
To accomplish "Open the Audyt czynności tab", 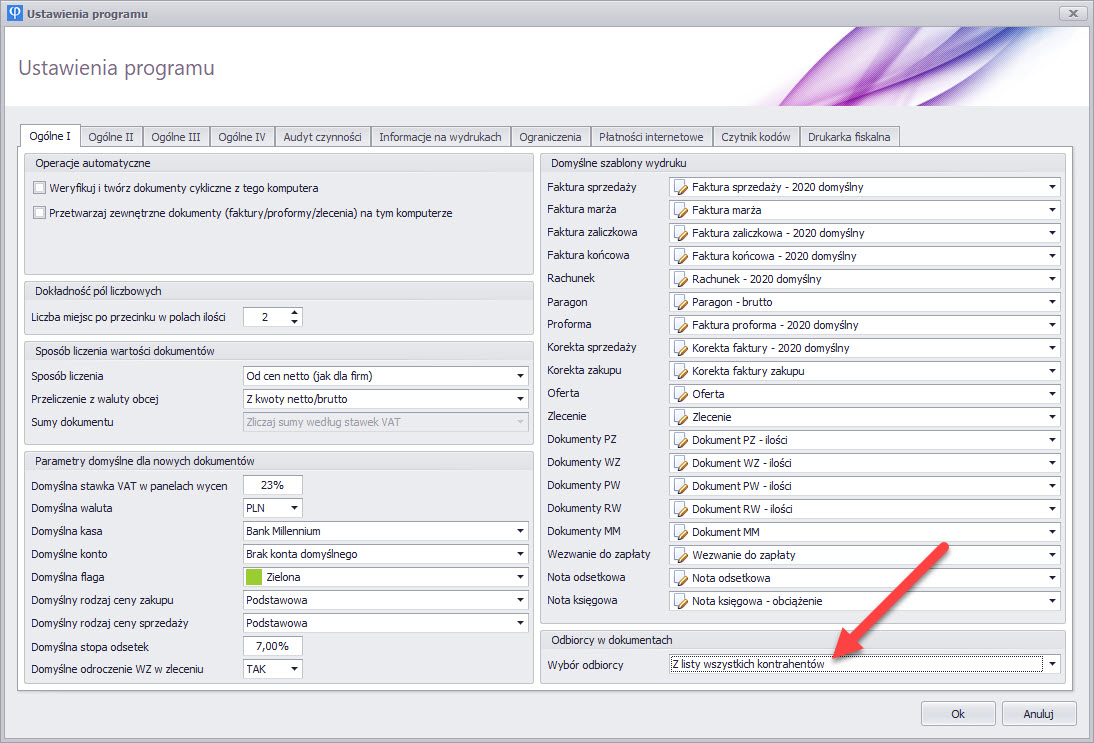I will coord(322,137).
